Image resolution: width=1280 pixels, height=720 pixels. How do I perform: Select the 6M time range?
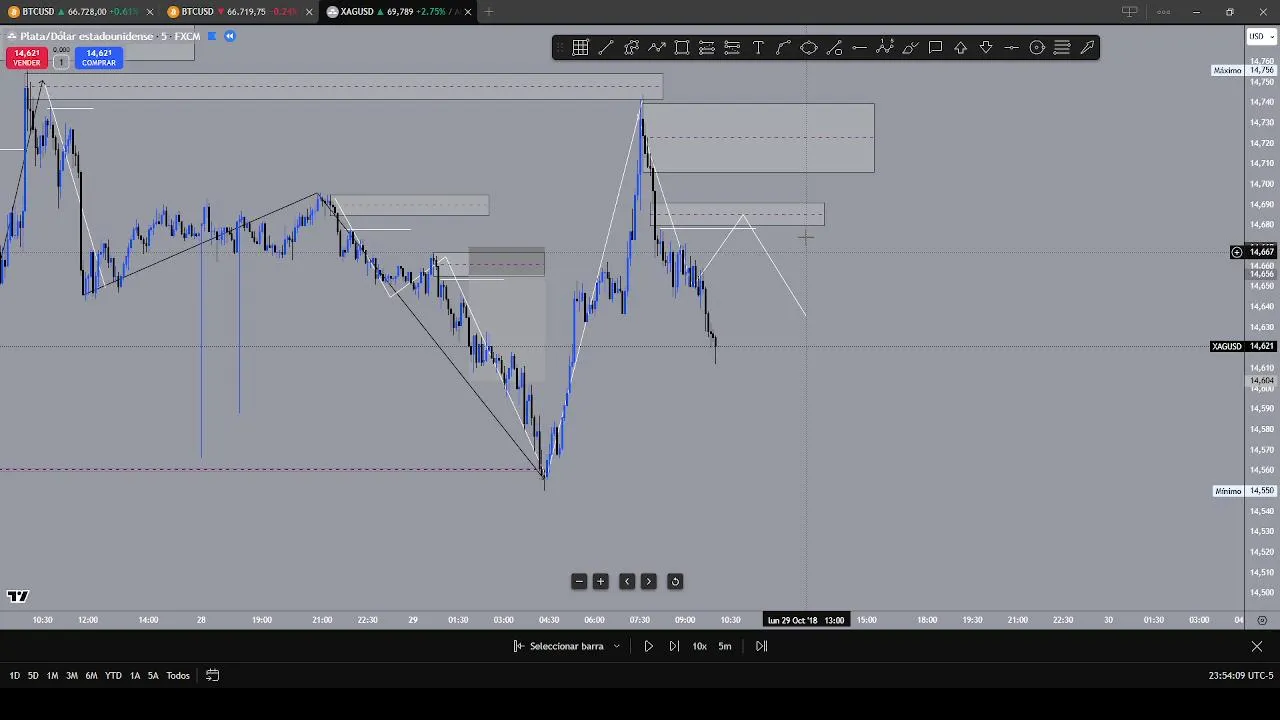91,676
